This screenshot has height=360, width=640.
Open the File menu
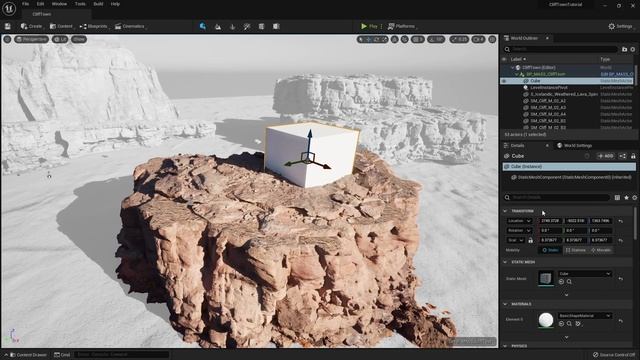point(25,4)
